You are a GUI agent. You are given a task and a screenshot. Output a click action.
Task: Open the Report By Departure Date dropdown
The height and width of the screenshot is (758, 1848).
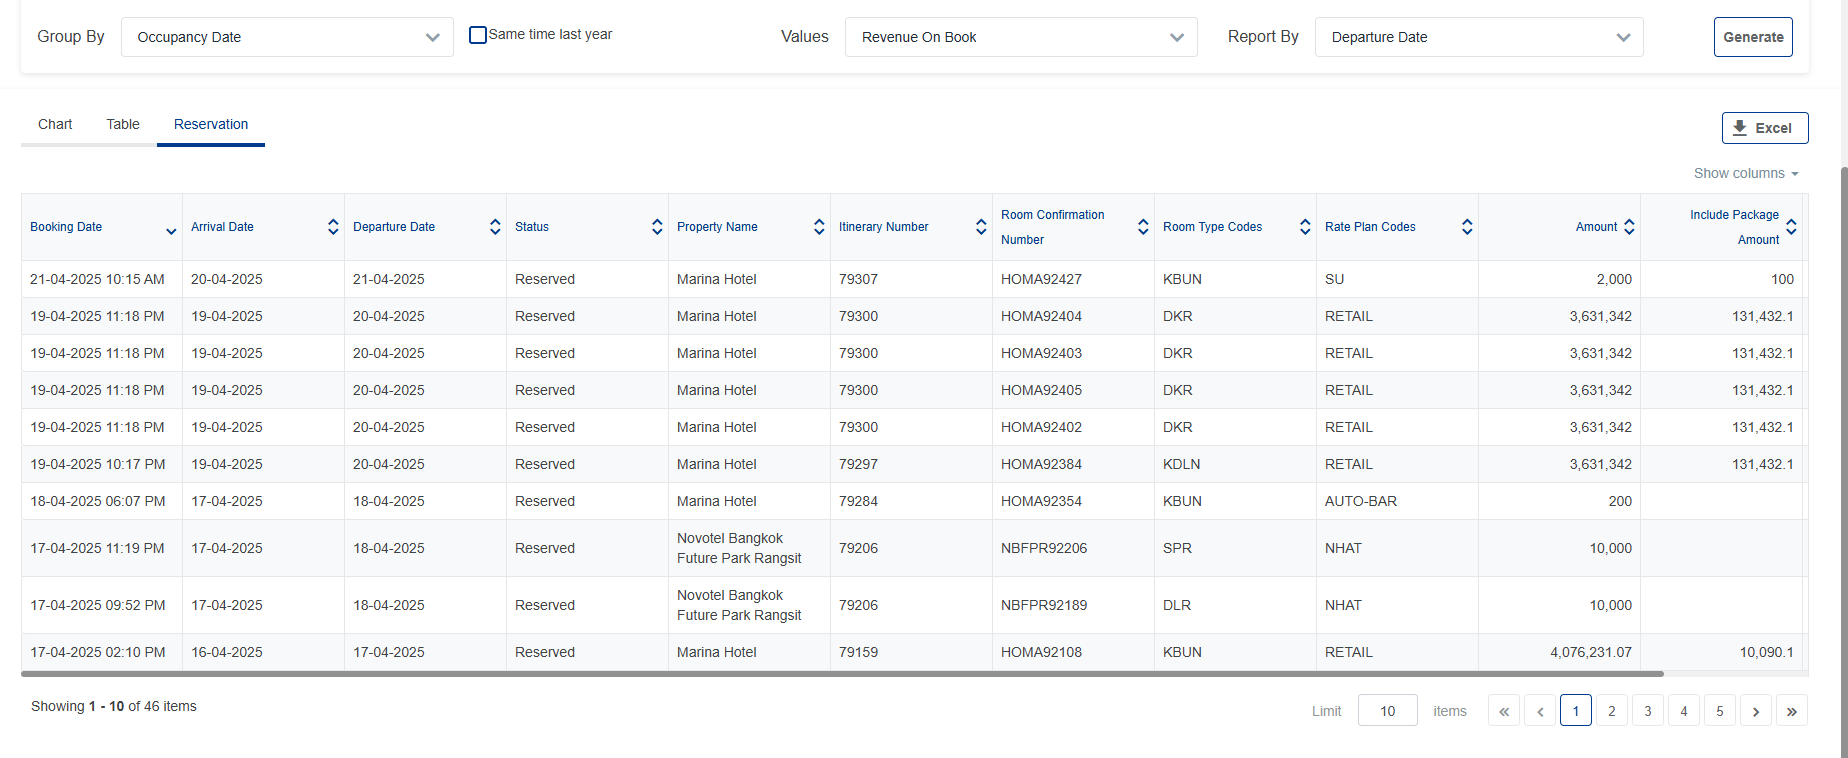1478,37
